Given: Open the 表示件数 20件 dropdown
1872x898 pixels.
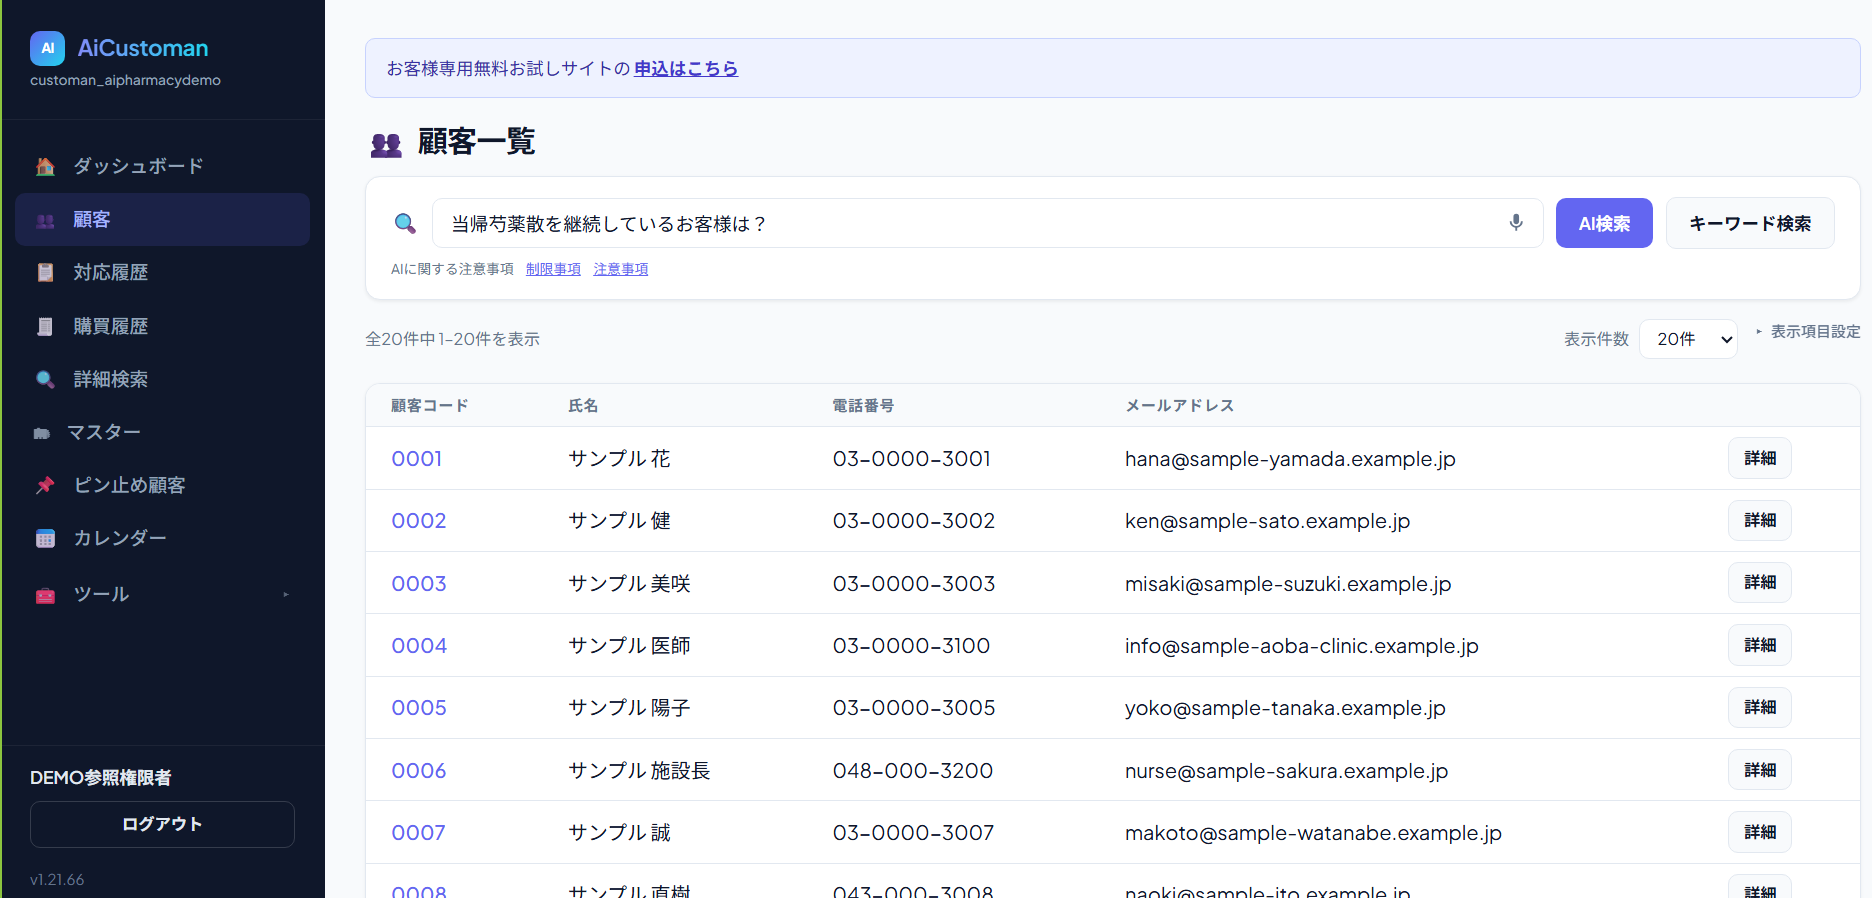Looking at the screenshot, I should (x=1688, y=339).
